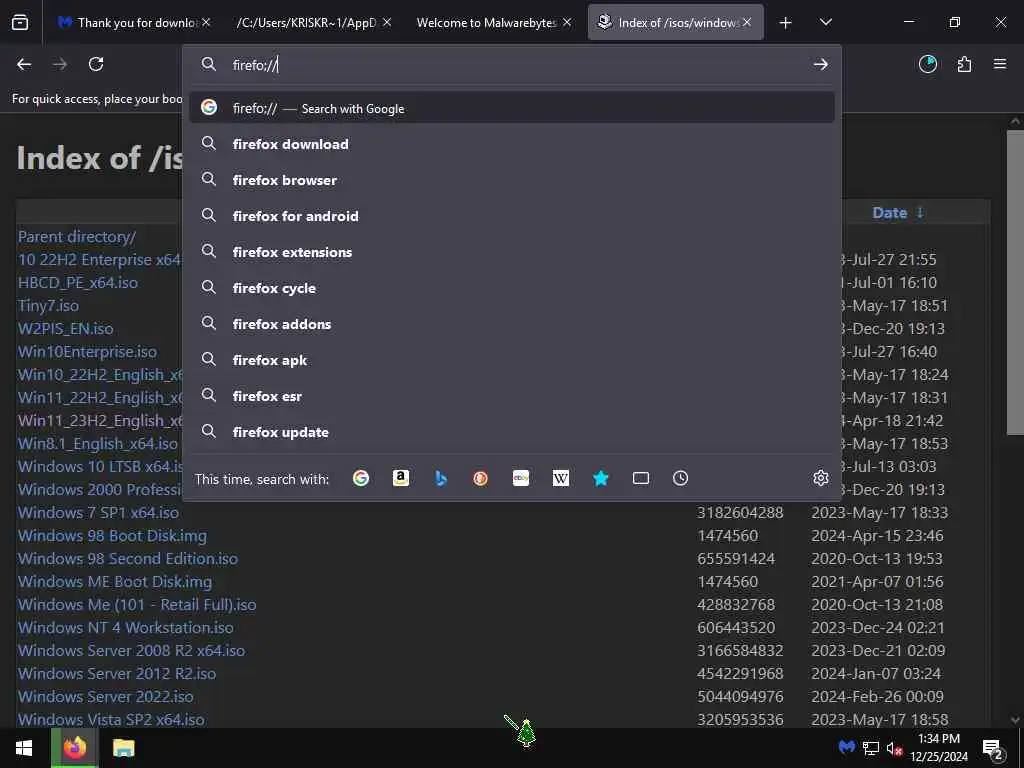Close the Thank you for download tab
The height and width of the screenshot is (768, 1024).
[x=206, y=22]
